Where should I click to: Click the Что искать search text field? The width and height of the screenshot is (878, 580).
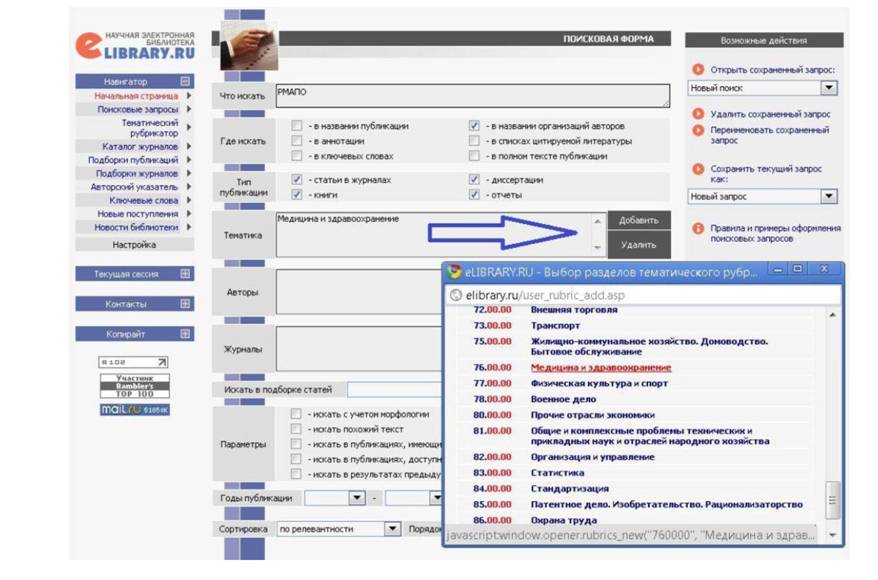[473, 96]
